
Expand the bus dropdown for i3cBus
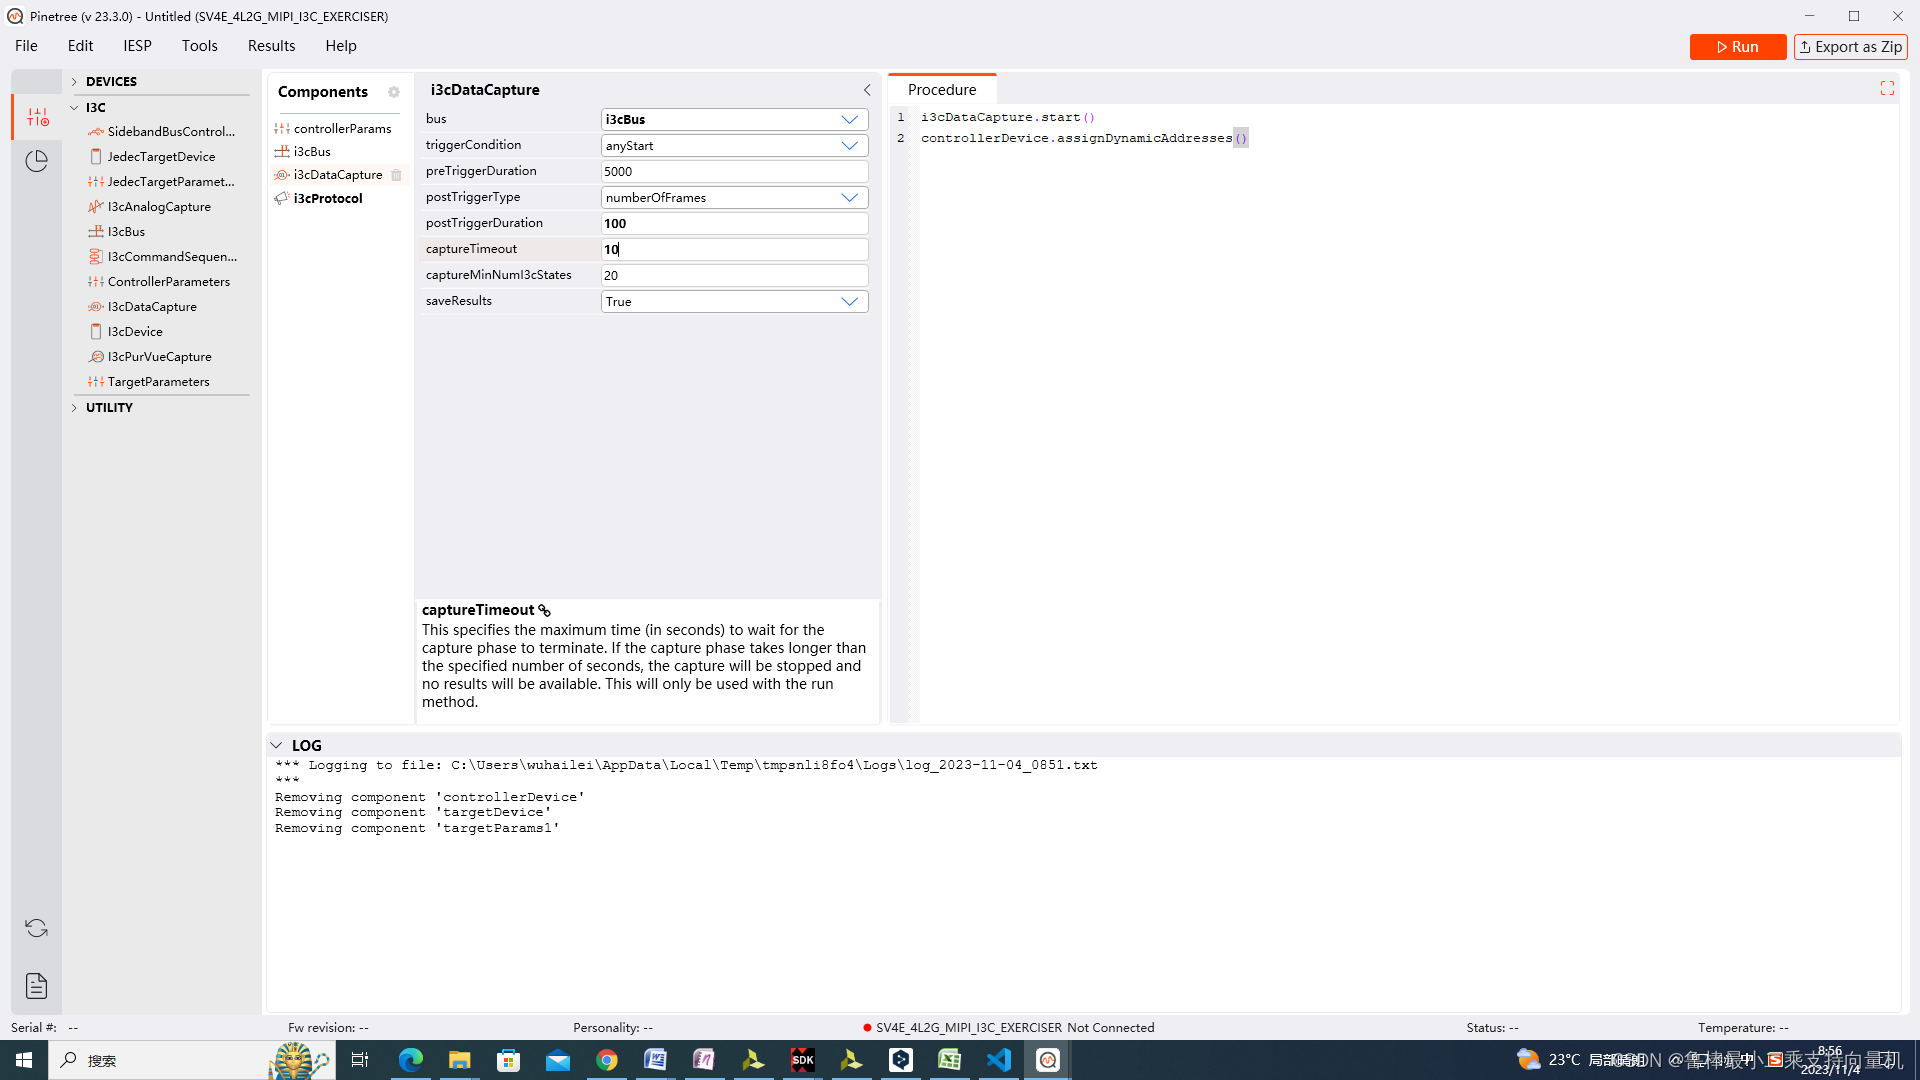pos(849,119)
